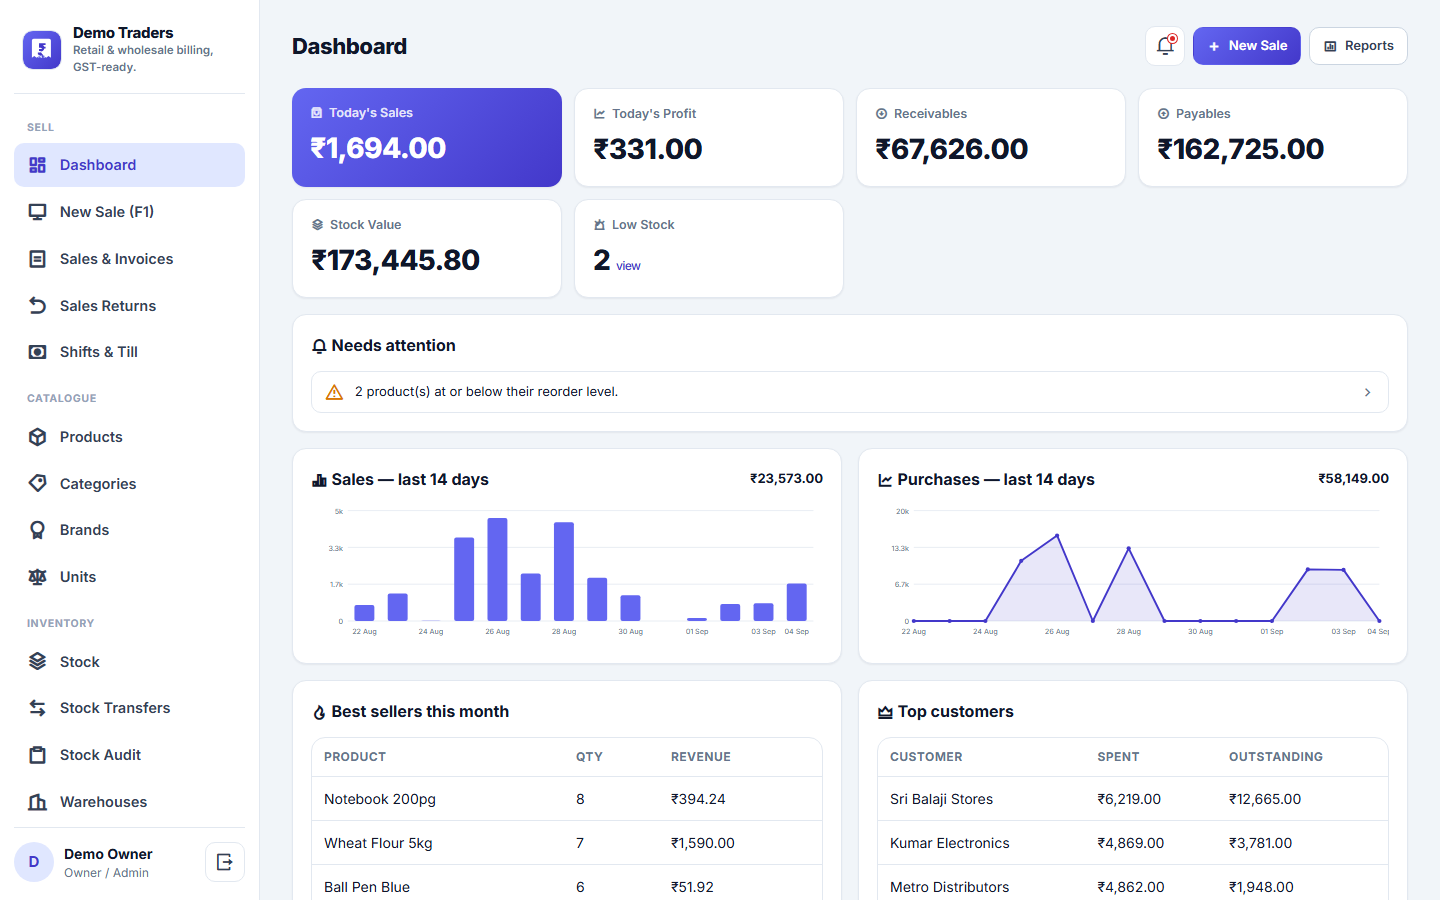The width and height of the screenshot is (1440, 900).
Task: Open Dashboard in the sidebar
Action: tap(129, 165)
